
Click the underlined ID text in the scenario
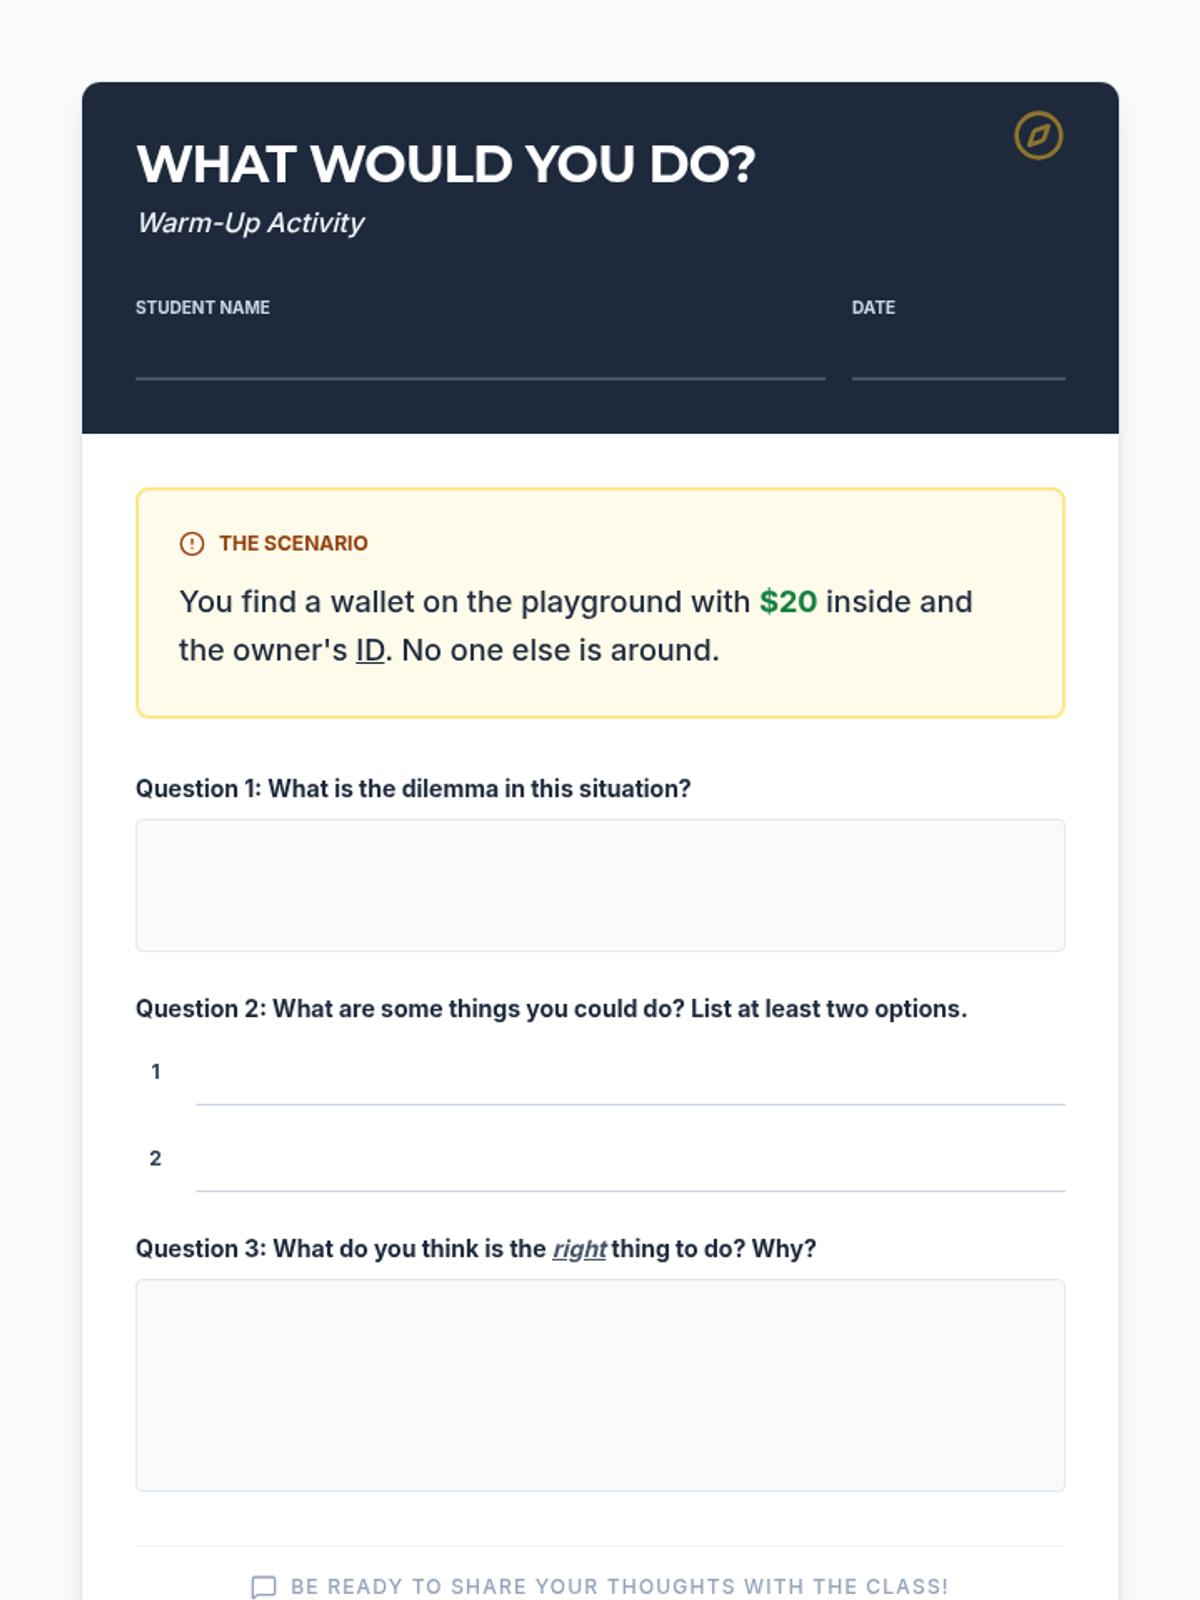pyautogui.click(x=370, y=650)
